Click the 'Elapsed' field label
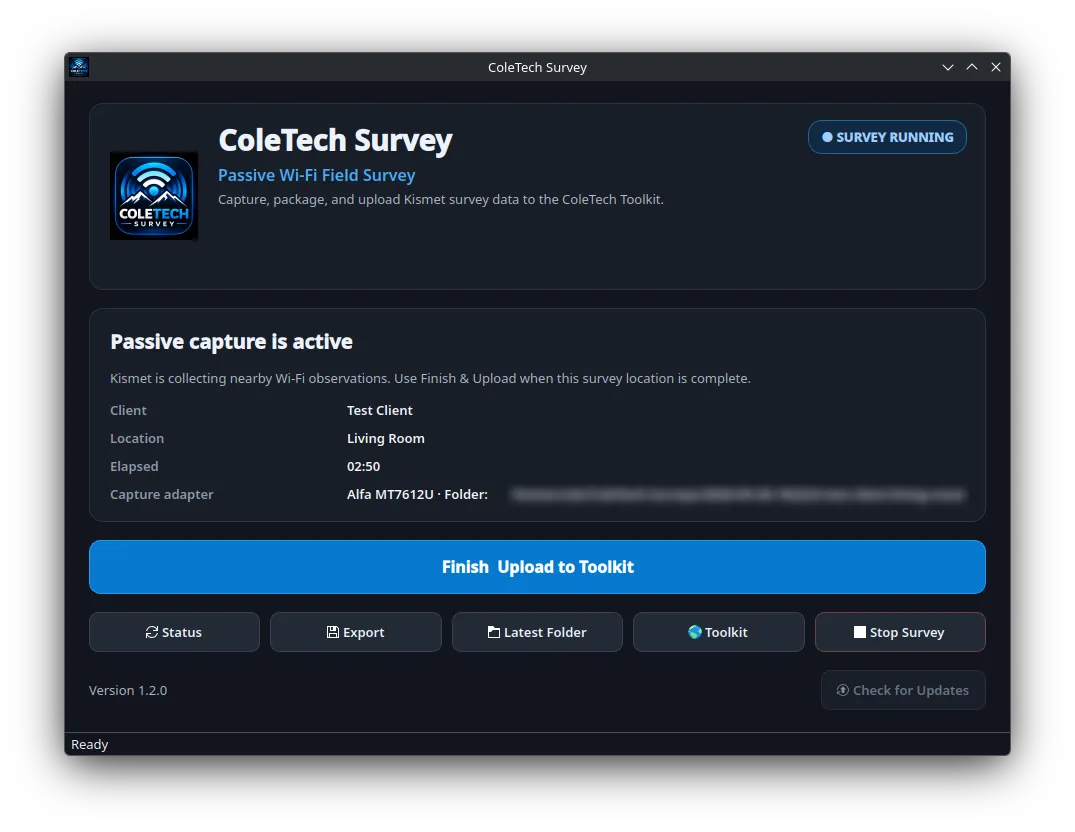This screenshot has width=1075, height=832. (x=134, y=467)
